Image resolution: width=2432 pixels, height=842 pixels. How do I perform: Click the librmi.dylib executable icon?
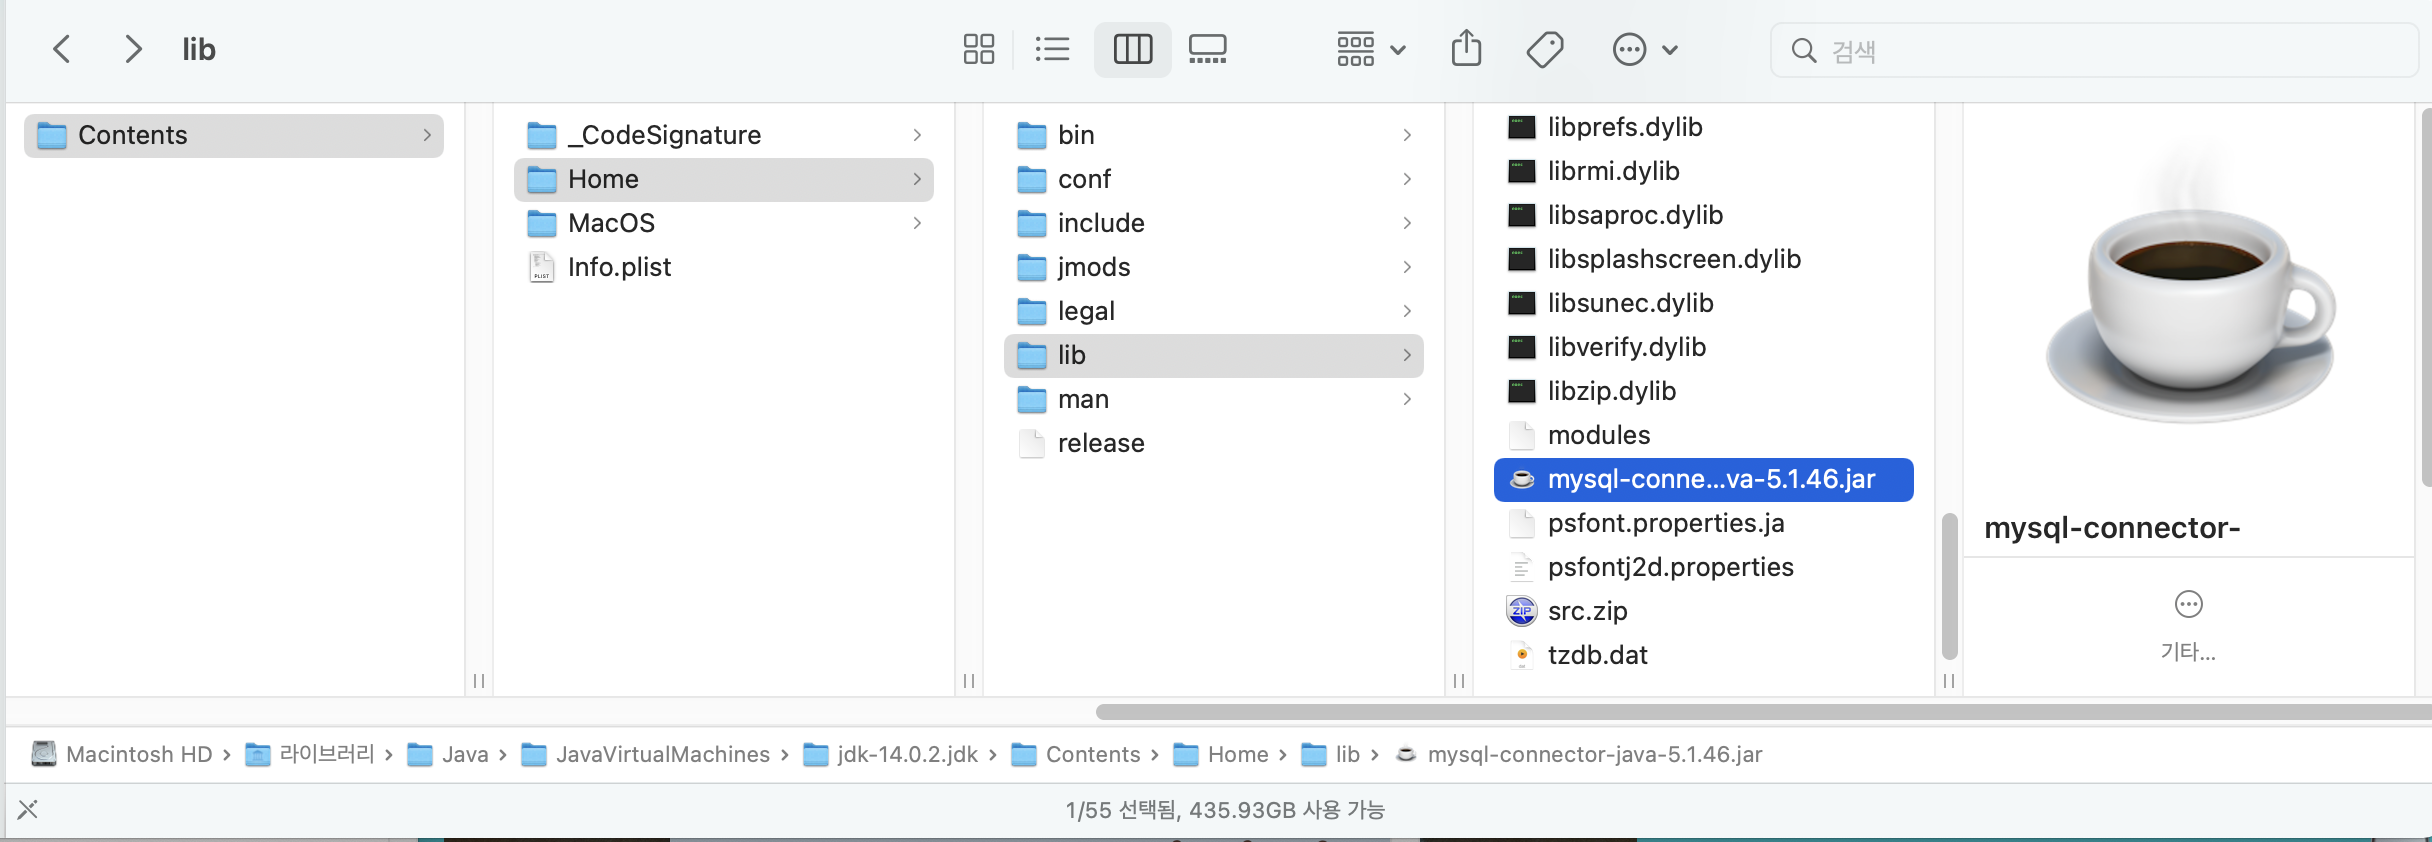(x=1521, y=171)
